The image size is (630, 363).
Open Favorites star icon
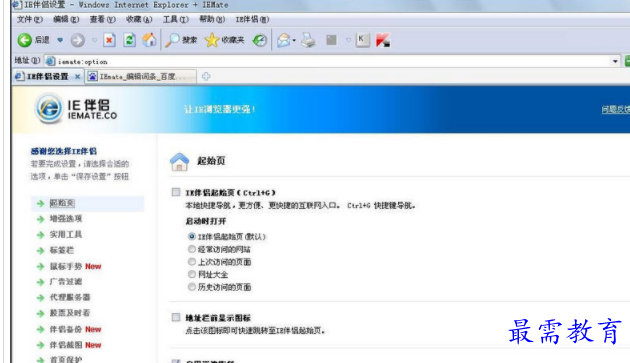[x=211, y=40]
